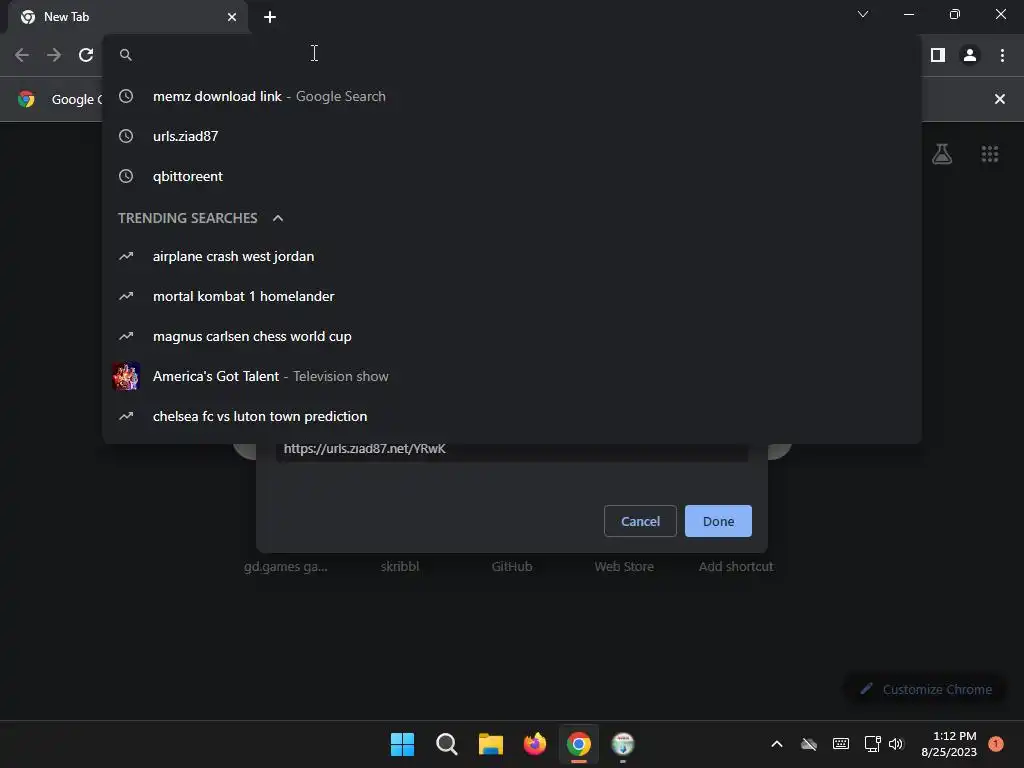Open Windows taskbar search
1024x768 pixels.
447,744
